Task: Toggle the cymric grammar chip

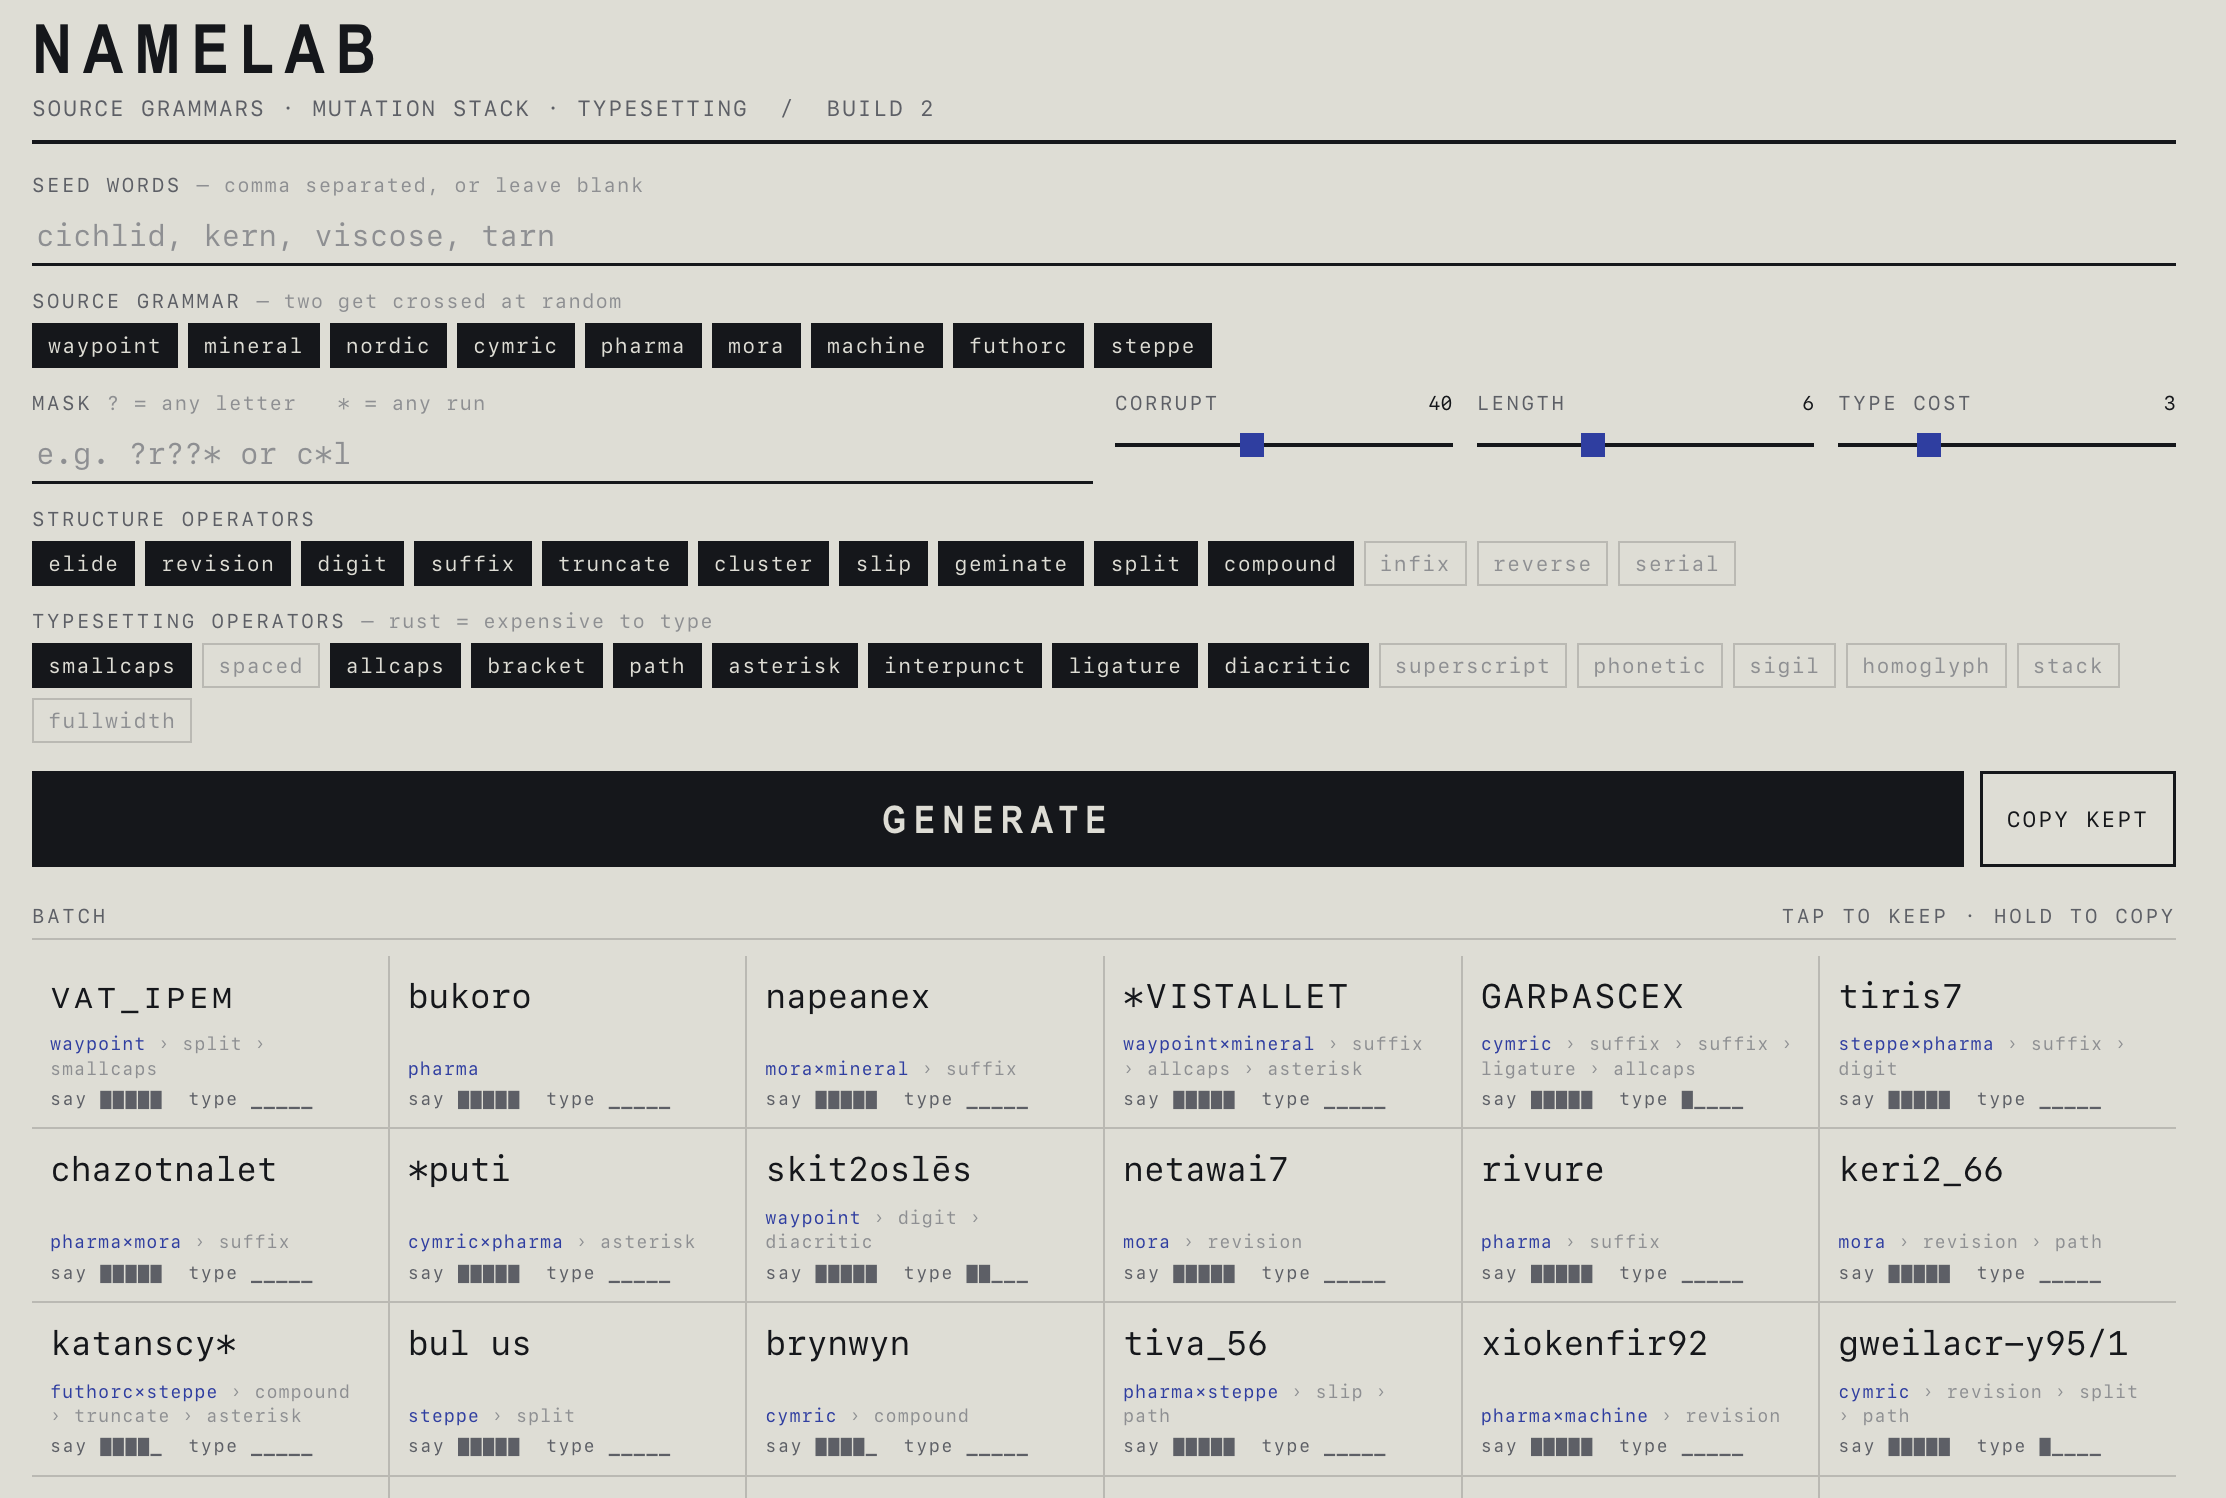Action: (515, 346)
